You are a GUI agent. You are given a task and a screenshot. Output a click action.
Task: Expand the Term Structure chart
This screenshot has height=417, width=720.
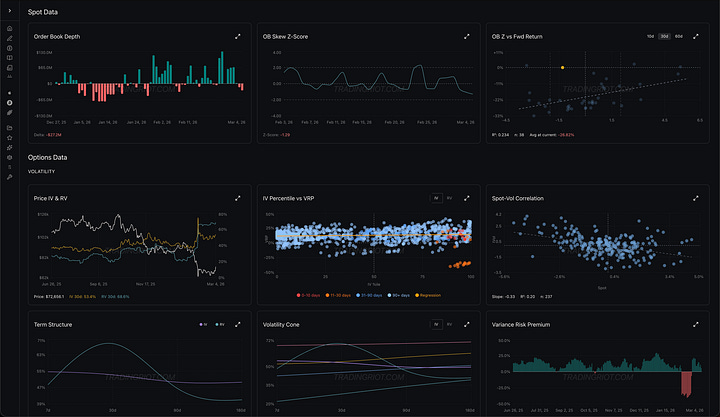(x=238, y=324)
